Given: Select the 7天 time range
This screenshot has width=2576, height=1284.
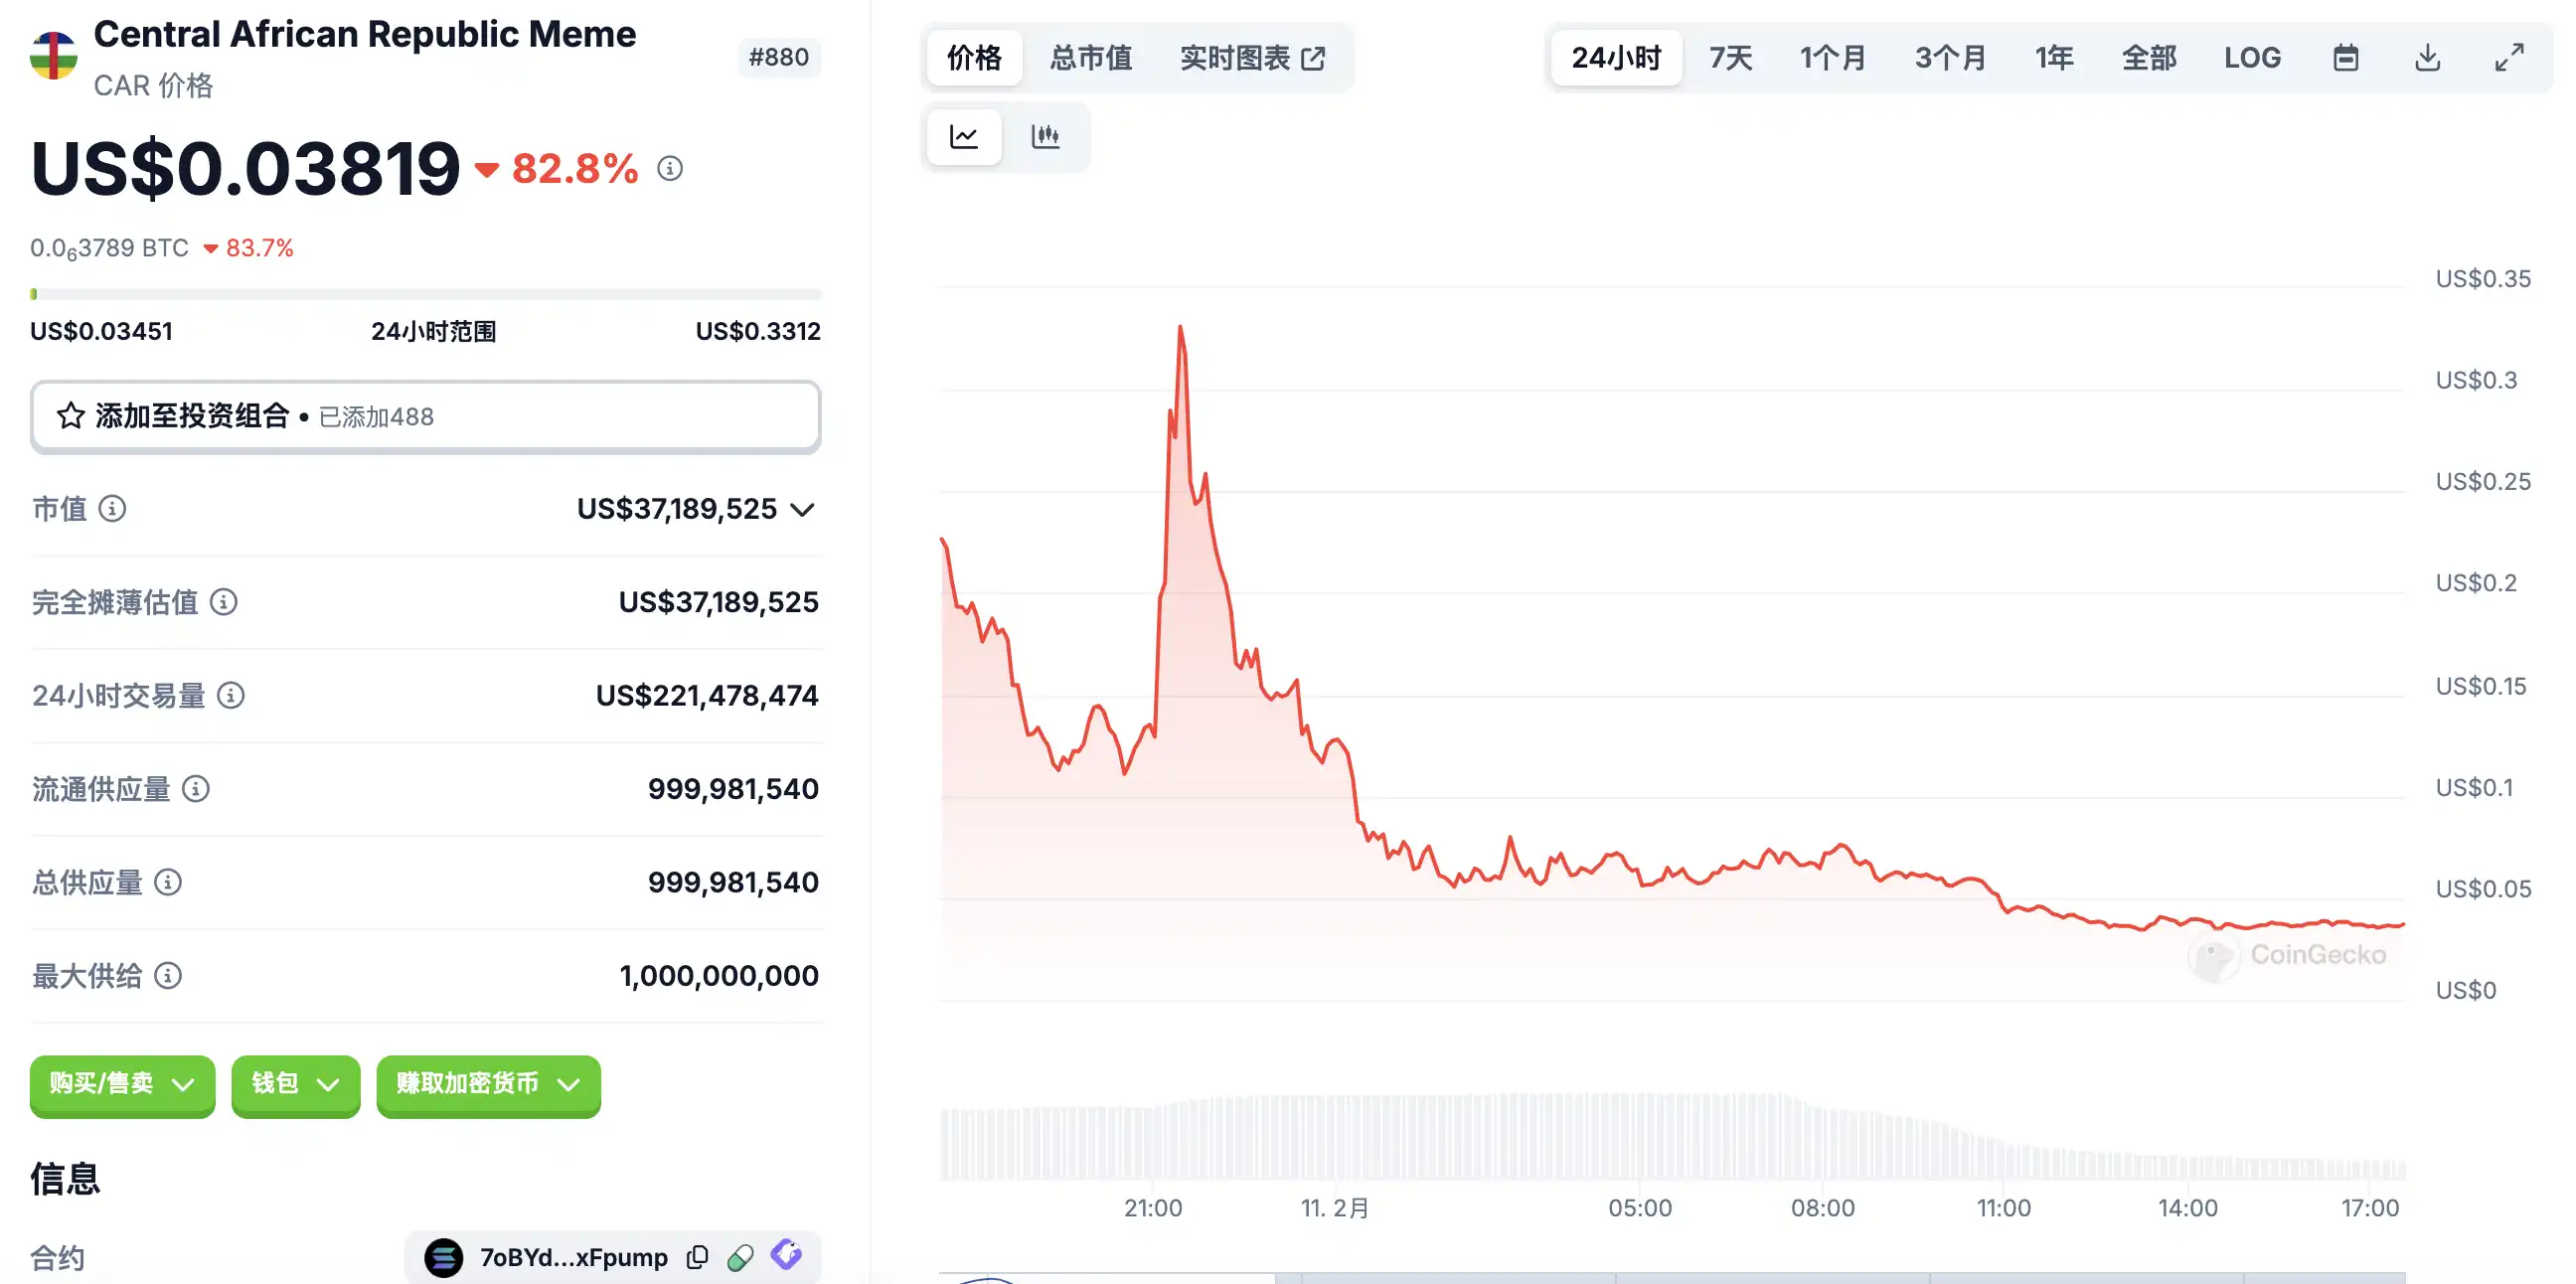Looking at the screenshot, I should pyautogui.click(x=1730, y=58).
